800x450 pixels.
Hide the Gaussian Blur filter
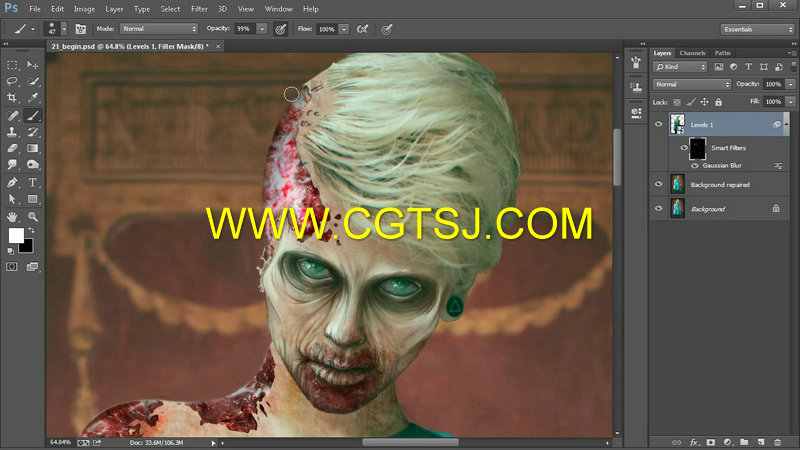tap(694, 166)
